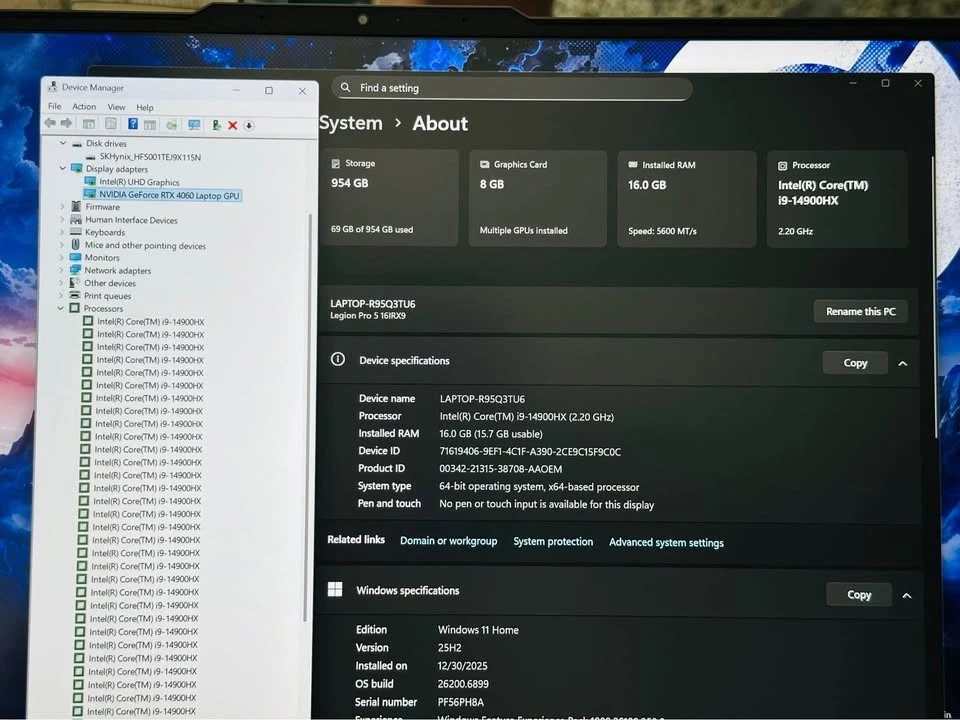Viewport: 960px width, 720px height.
Task: Toggle the show/hide action pane icon
Action: point(150,124)
